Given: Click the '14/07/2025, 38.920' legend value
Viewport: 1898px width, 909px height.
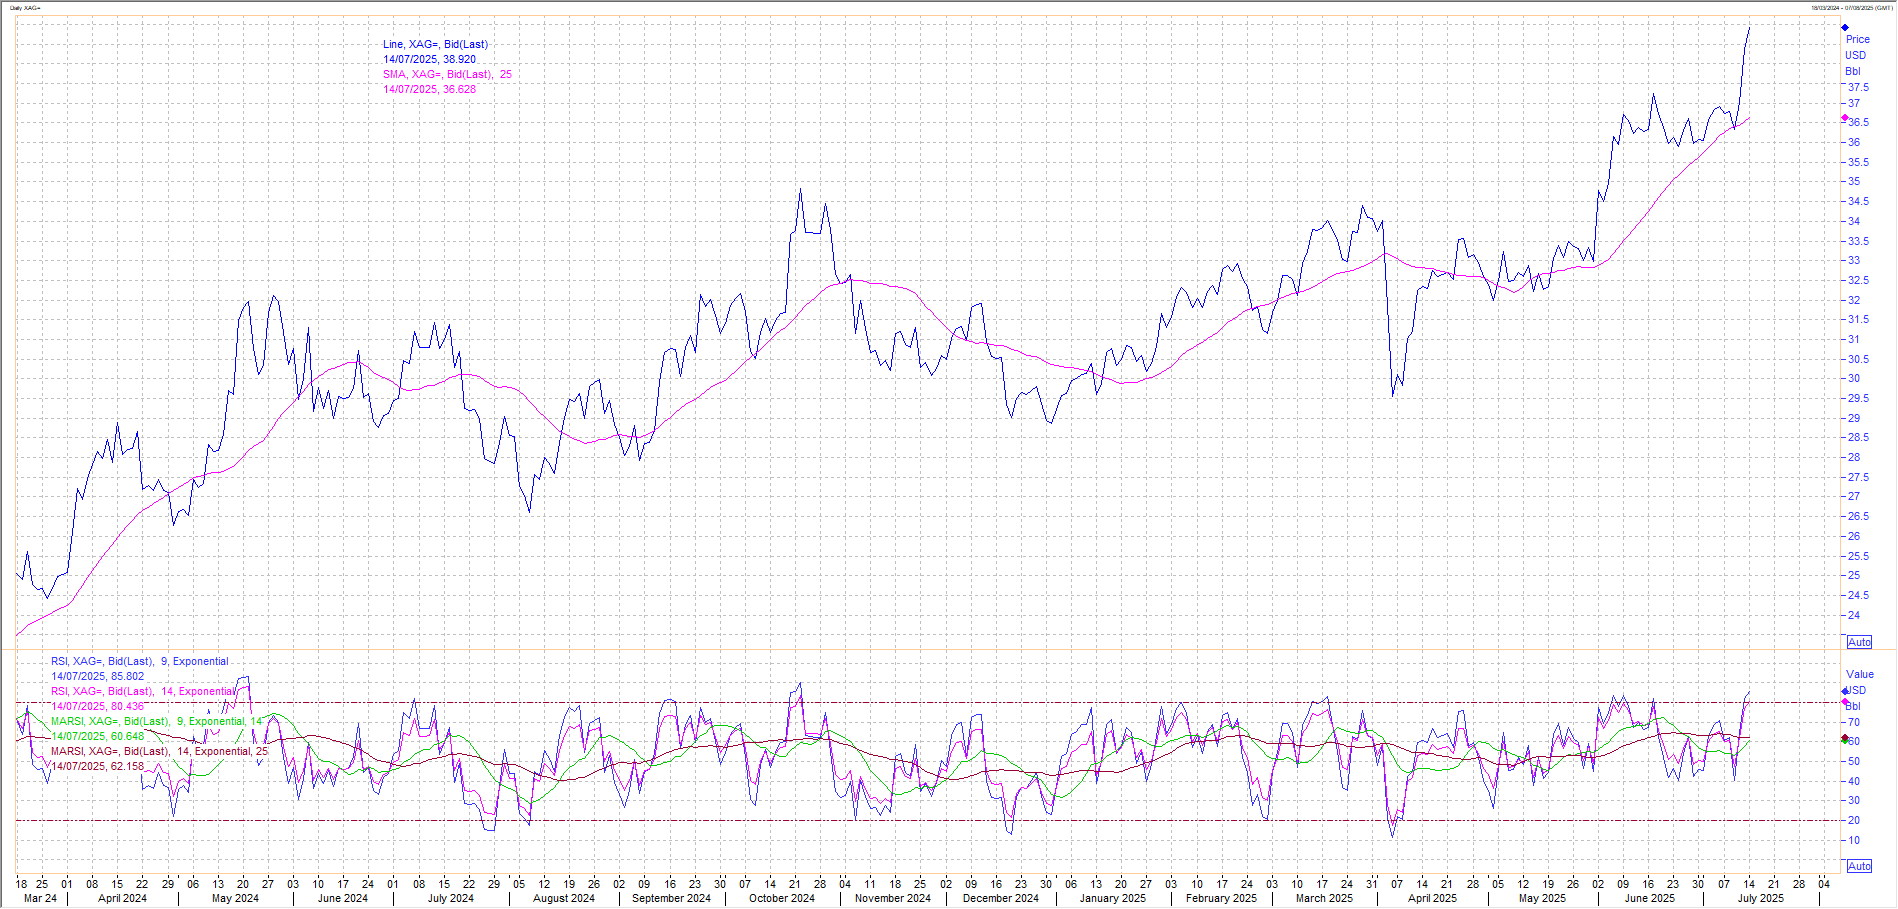Looking at the screenshot, I should 429,59.
